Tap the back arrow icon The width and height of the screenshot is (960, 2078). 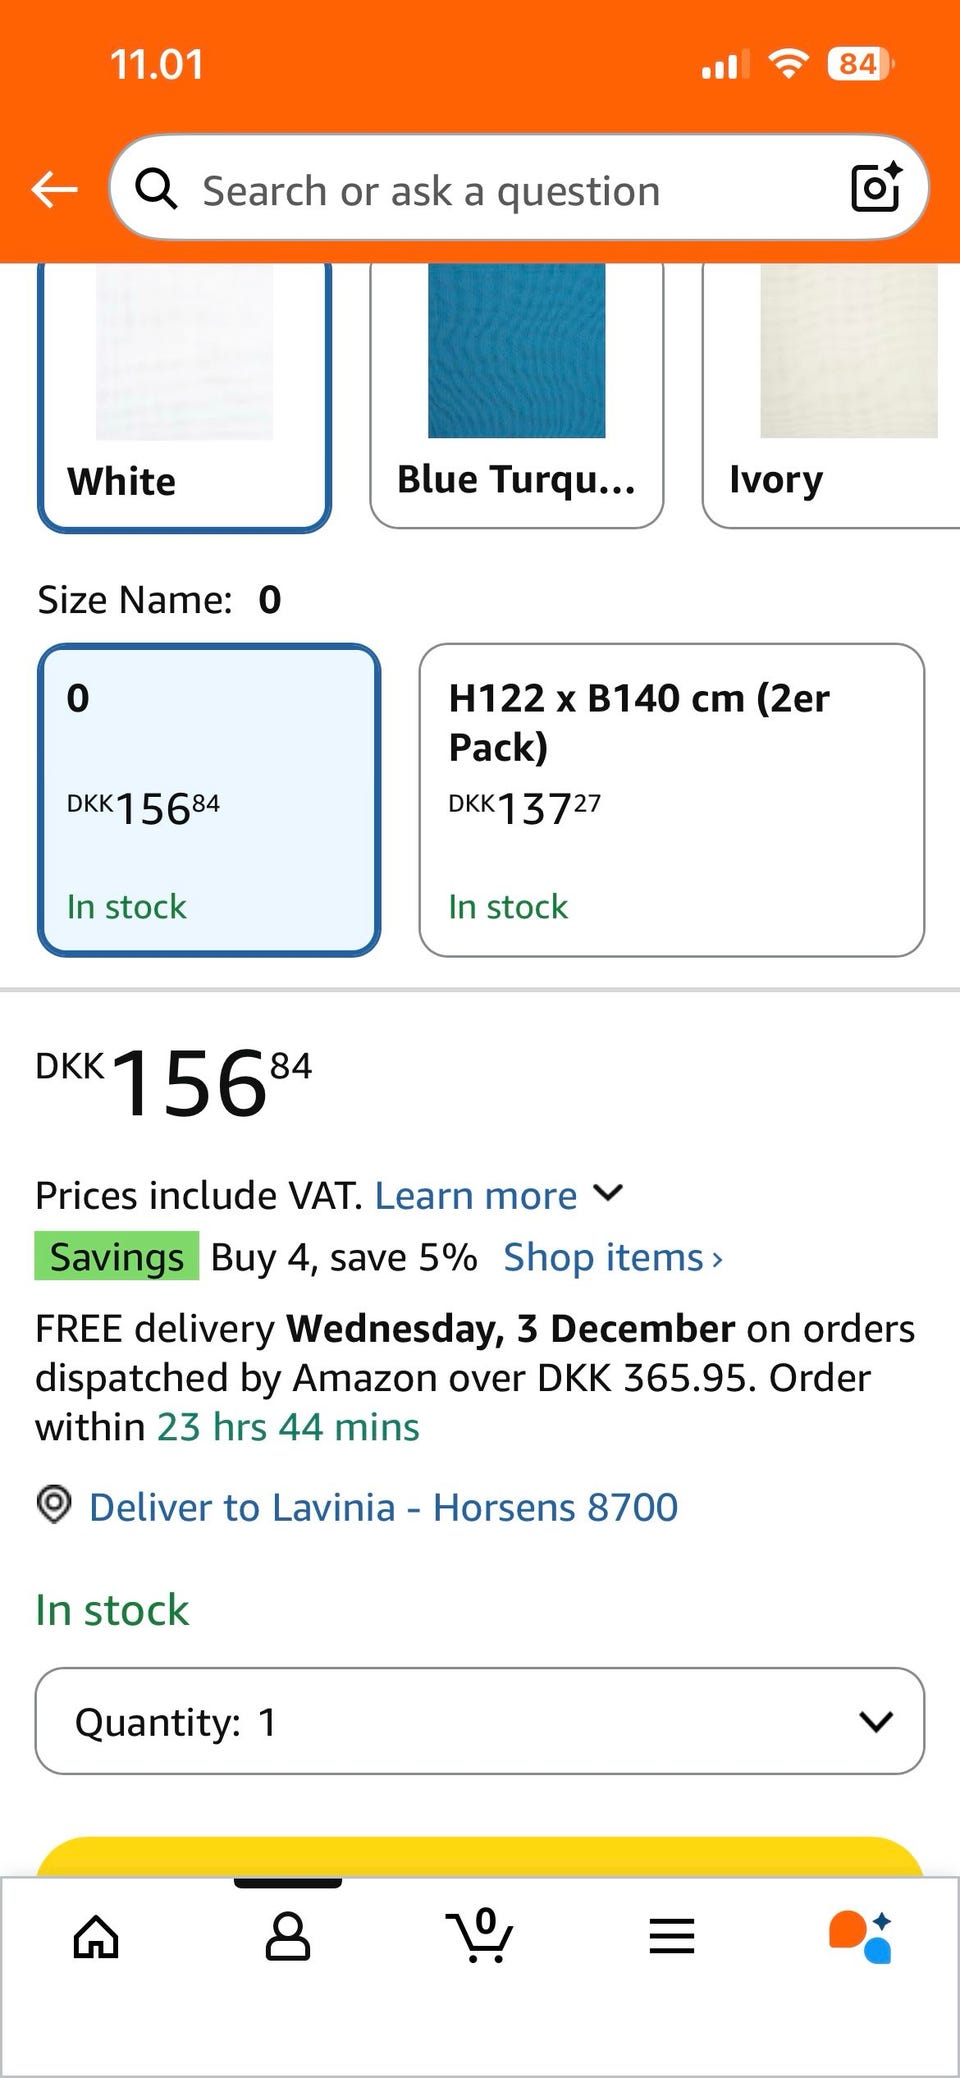[54, 189]
